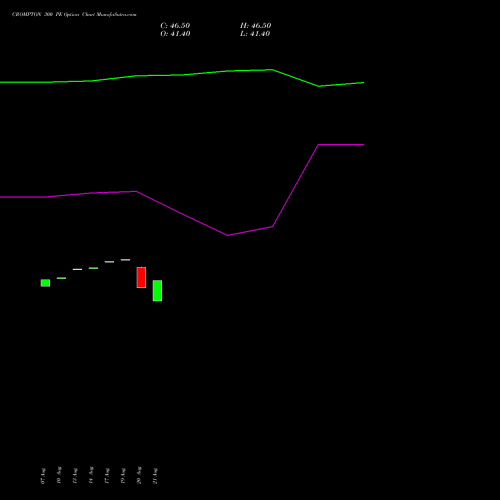Viewport: 500px width, 500px height.
Task: Click the 12 Aug date axis label
Action: 75,476
